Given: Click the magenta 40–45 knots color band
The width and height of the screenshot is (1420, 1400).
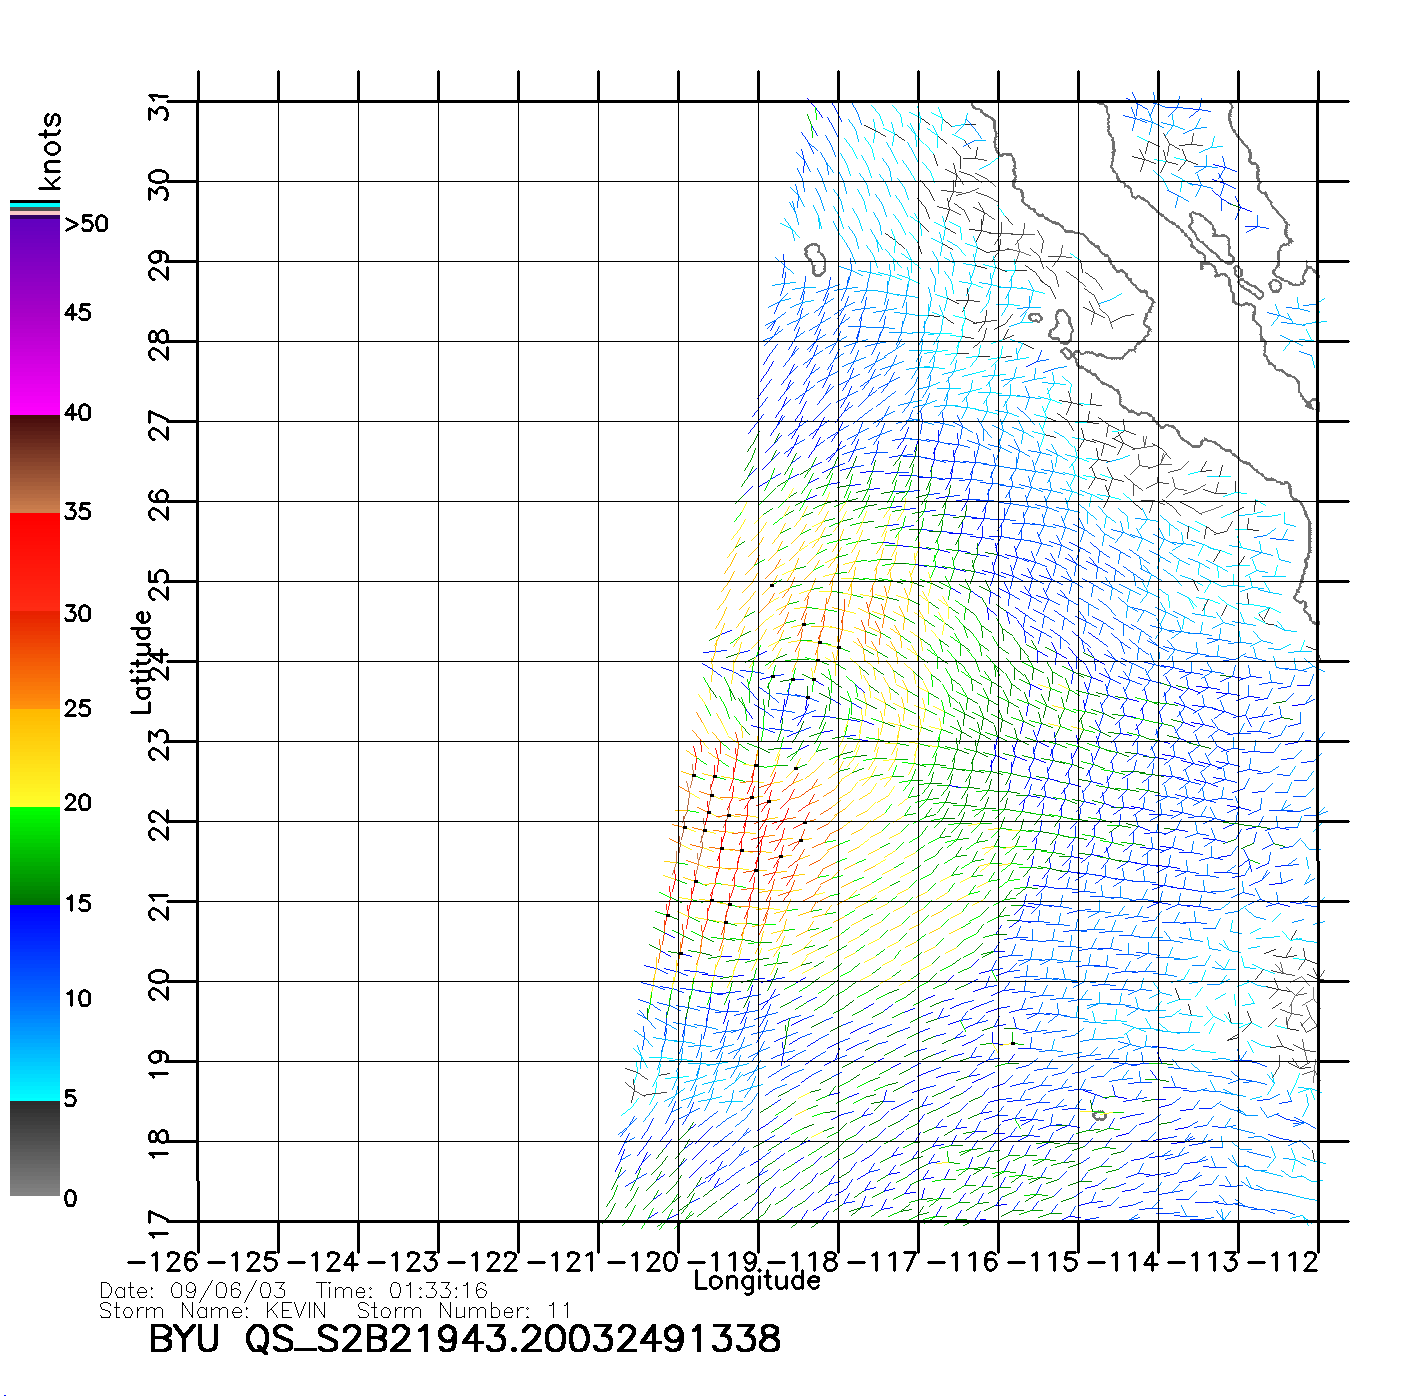Looking at the screenshot, I should coord(35,365).
